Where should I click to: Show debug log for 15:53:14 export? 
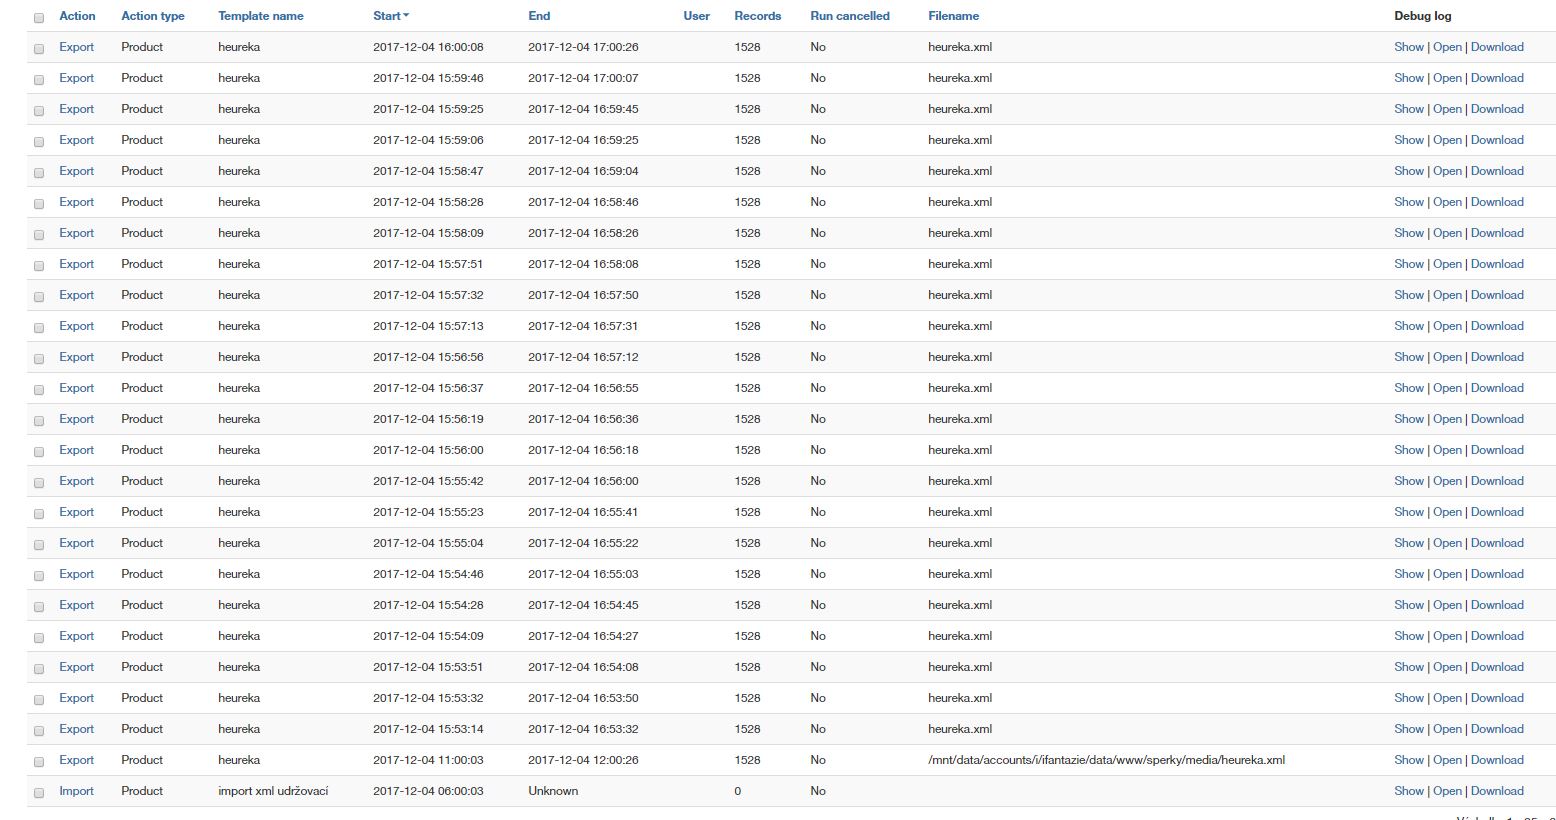(1408, 729)
